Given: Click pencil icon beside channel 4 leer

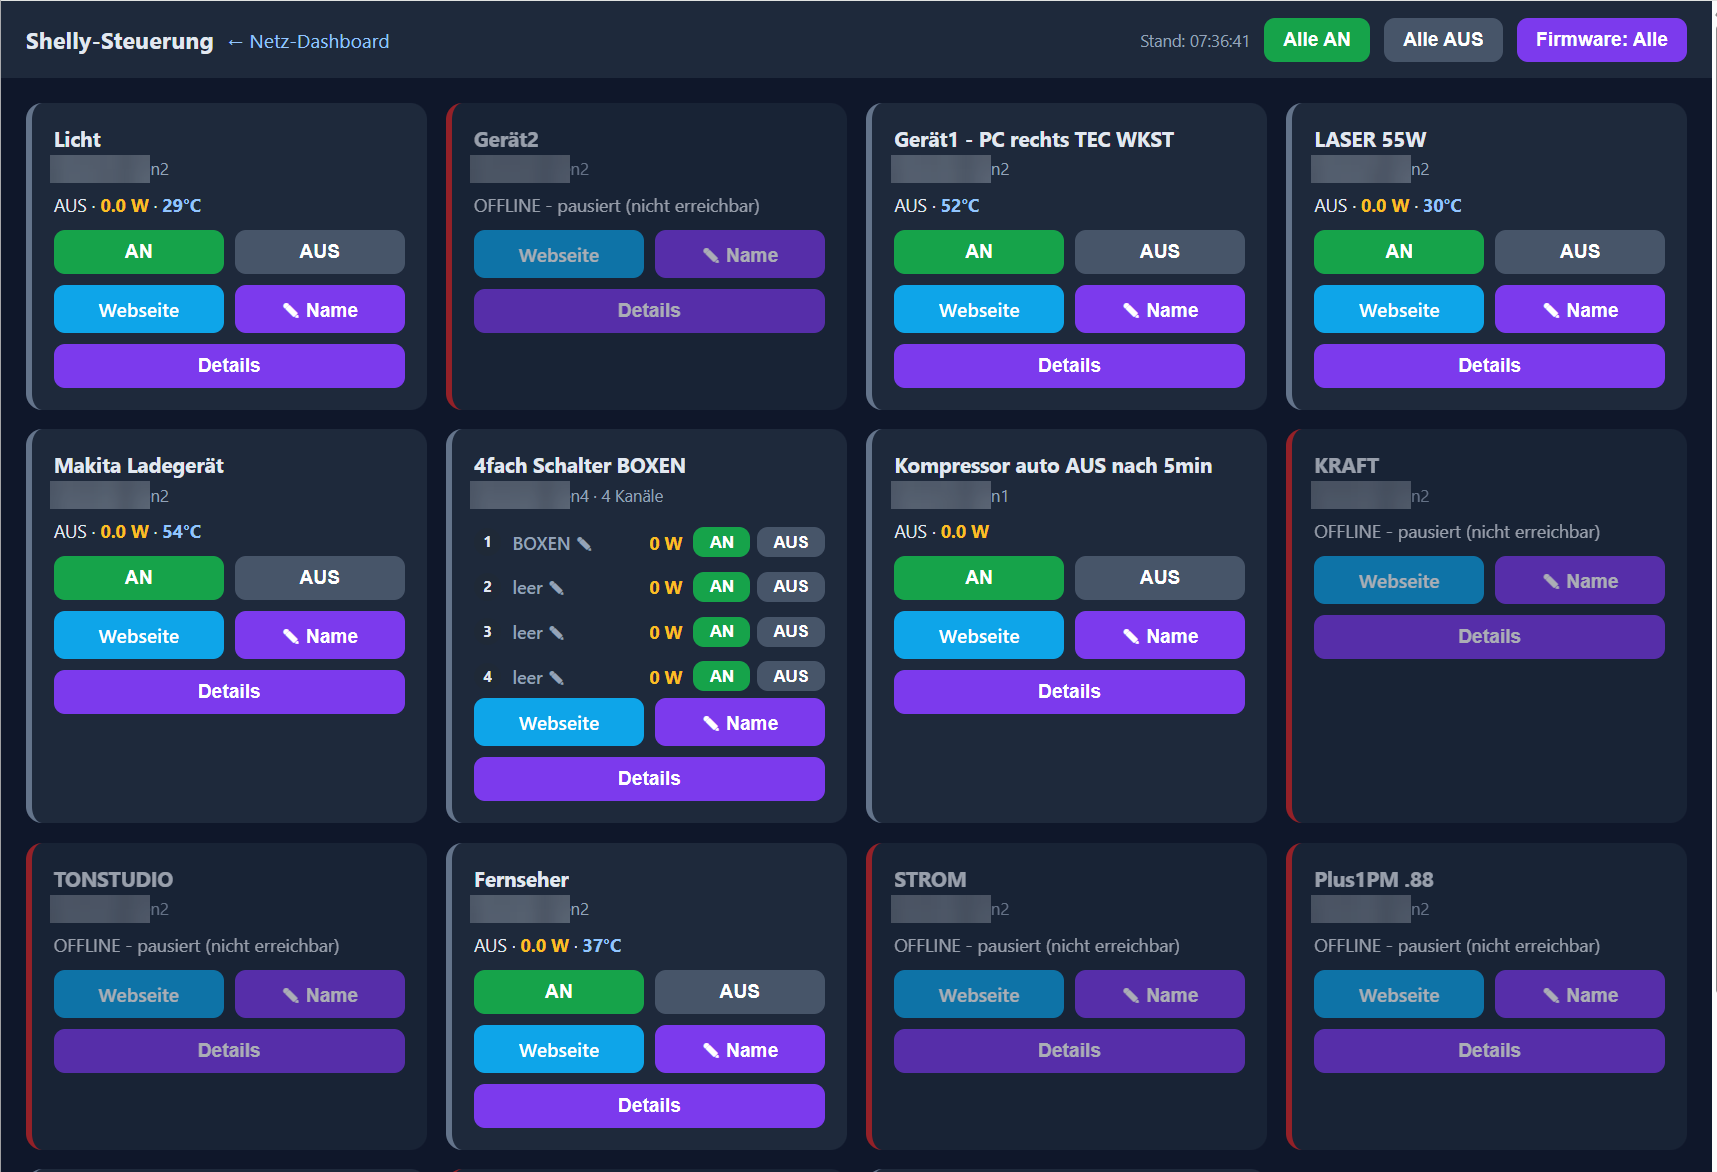Looking at the screenshot, I should [x=557, y=678].
